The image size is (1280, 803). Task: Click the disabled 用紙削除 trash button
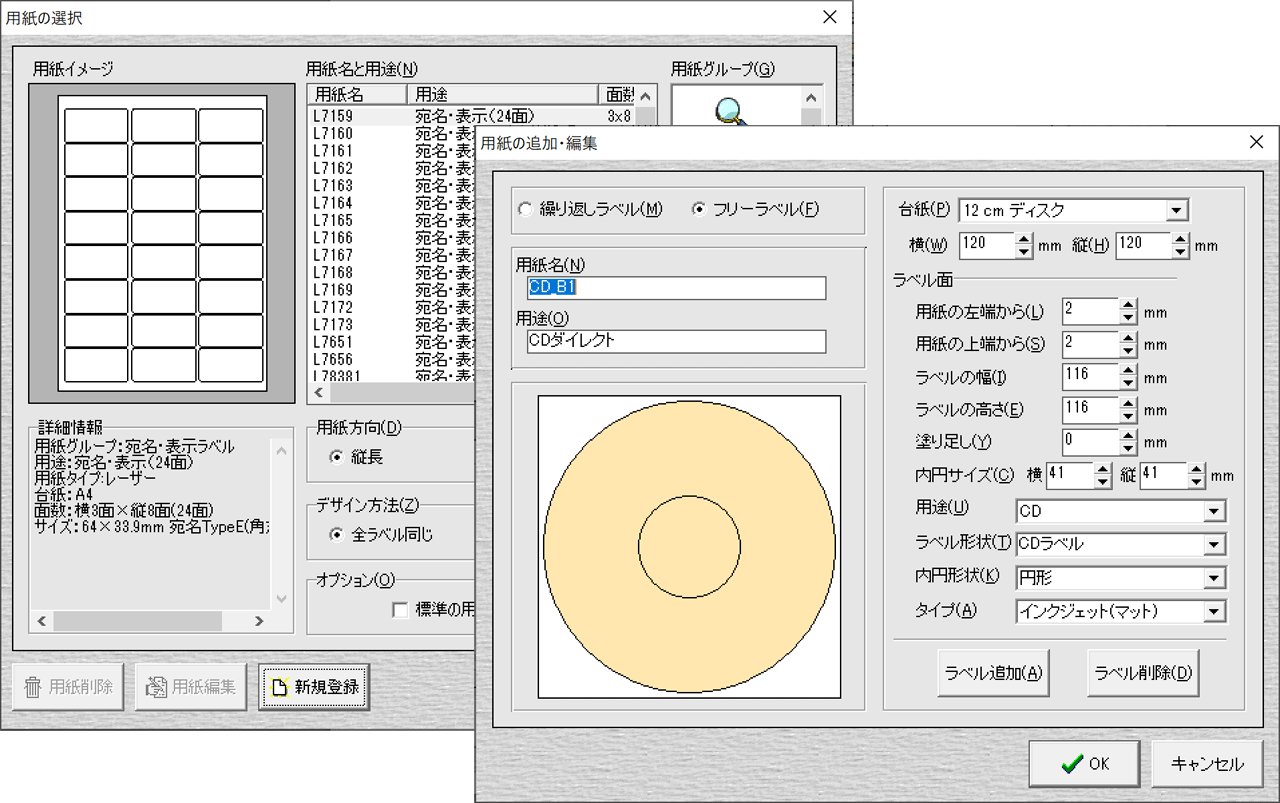[x=68, y=687]
